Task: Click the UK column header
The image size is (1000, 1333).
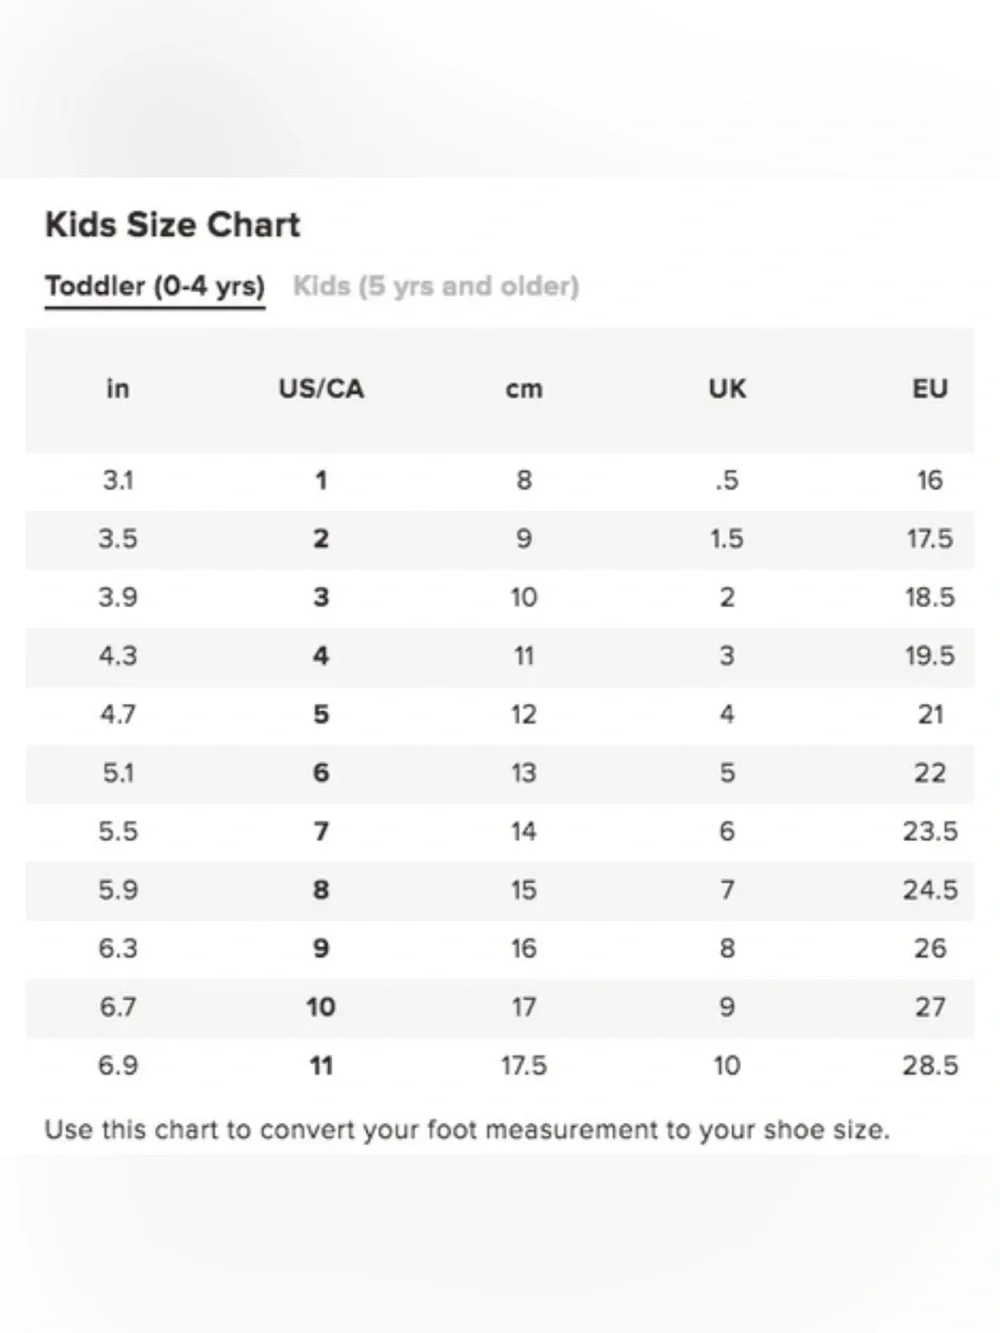Action: [727, 389]
